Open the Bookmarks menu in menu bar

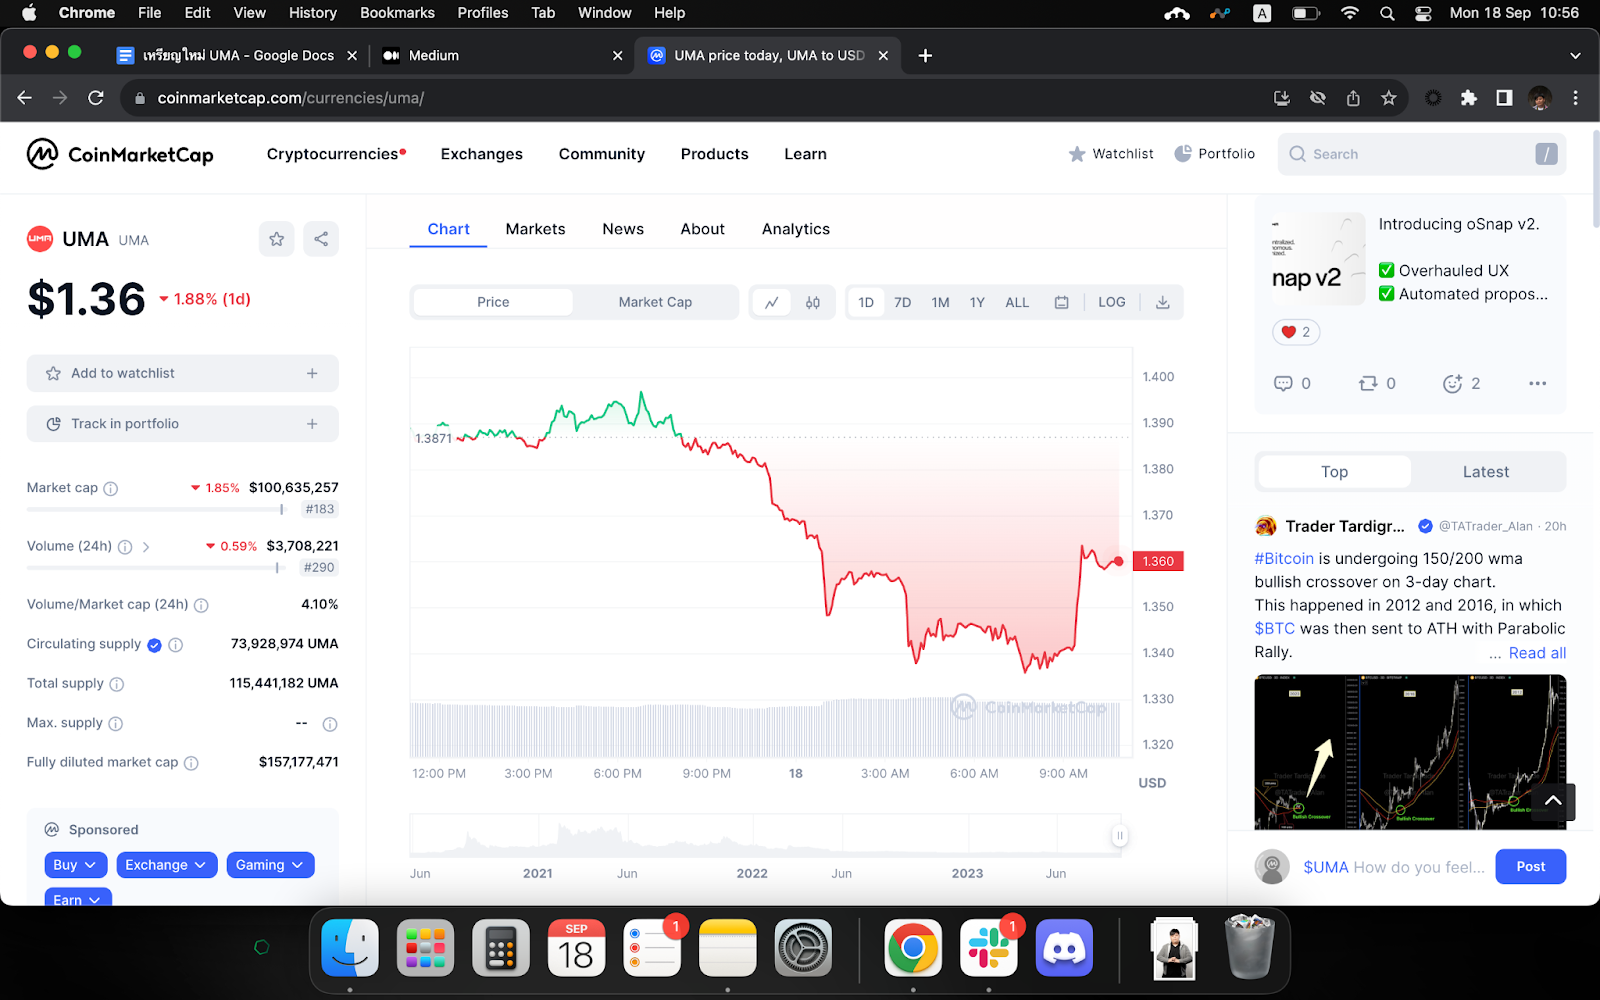[397, 13]
